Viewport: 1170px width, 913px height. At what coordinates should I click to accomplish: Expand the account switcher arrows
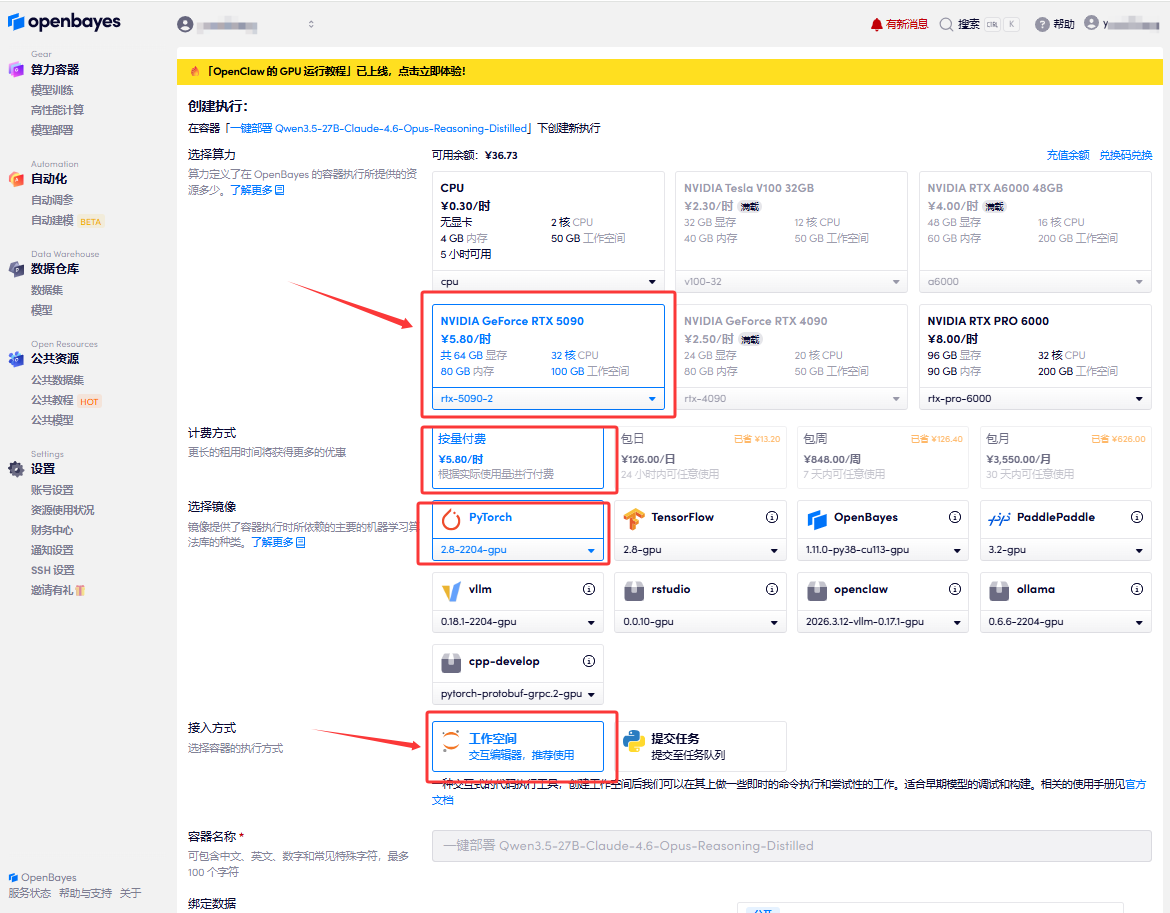click(311, 25)
